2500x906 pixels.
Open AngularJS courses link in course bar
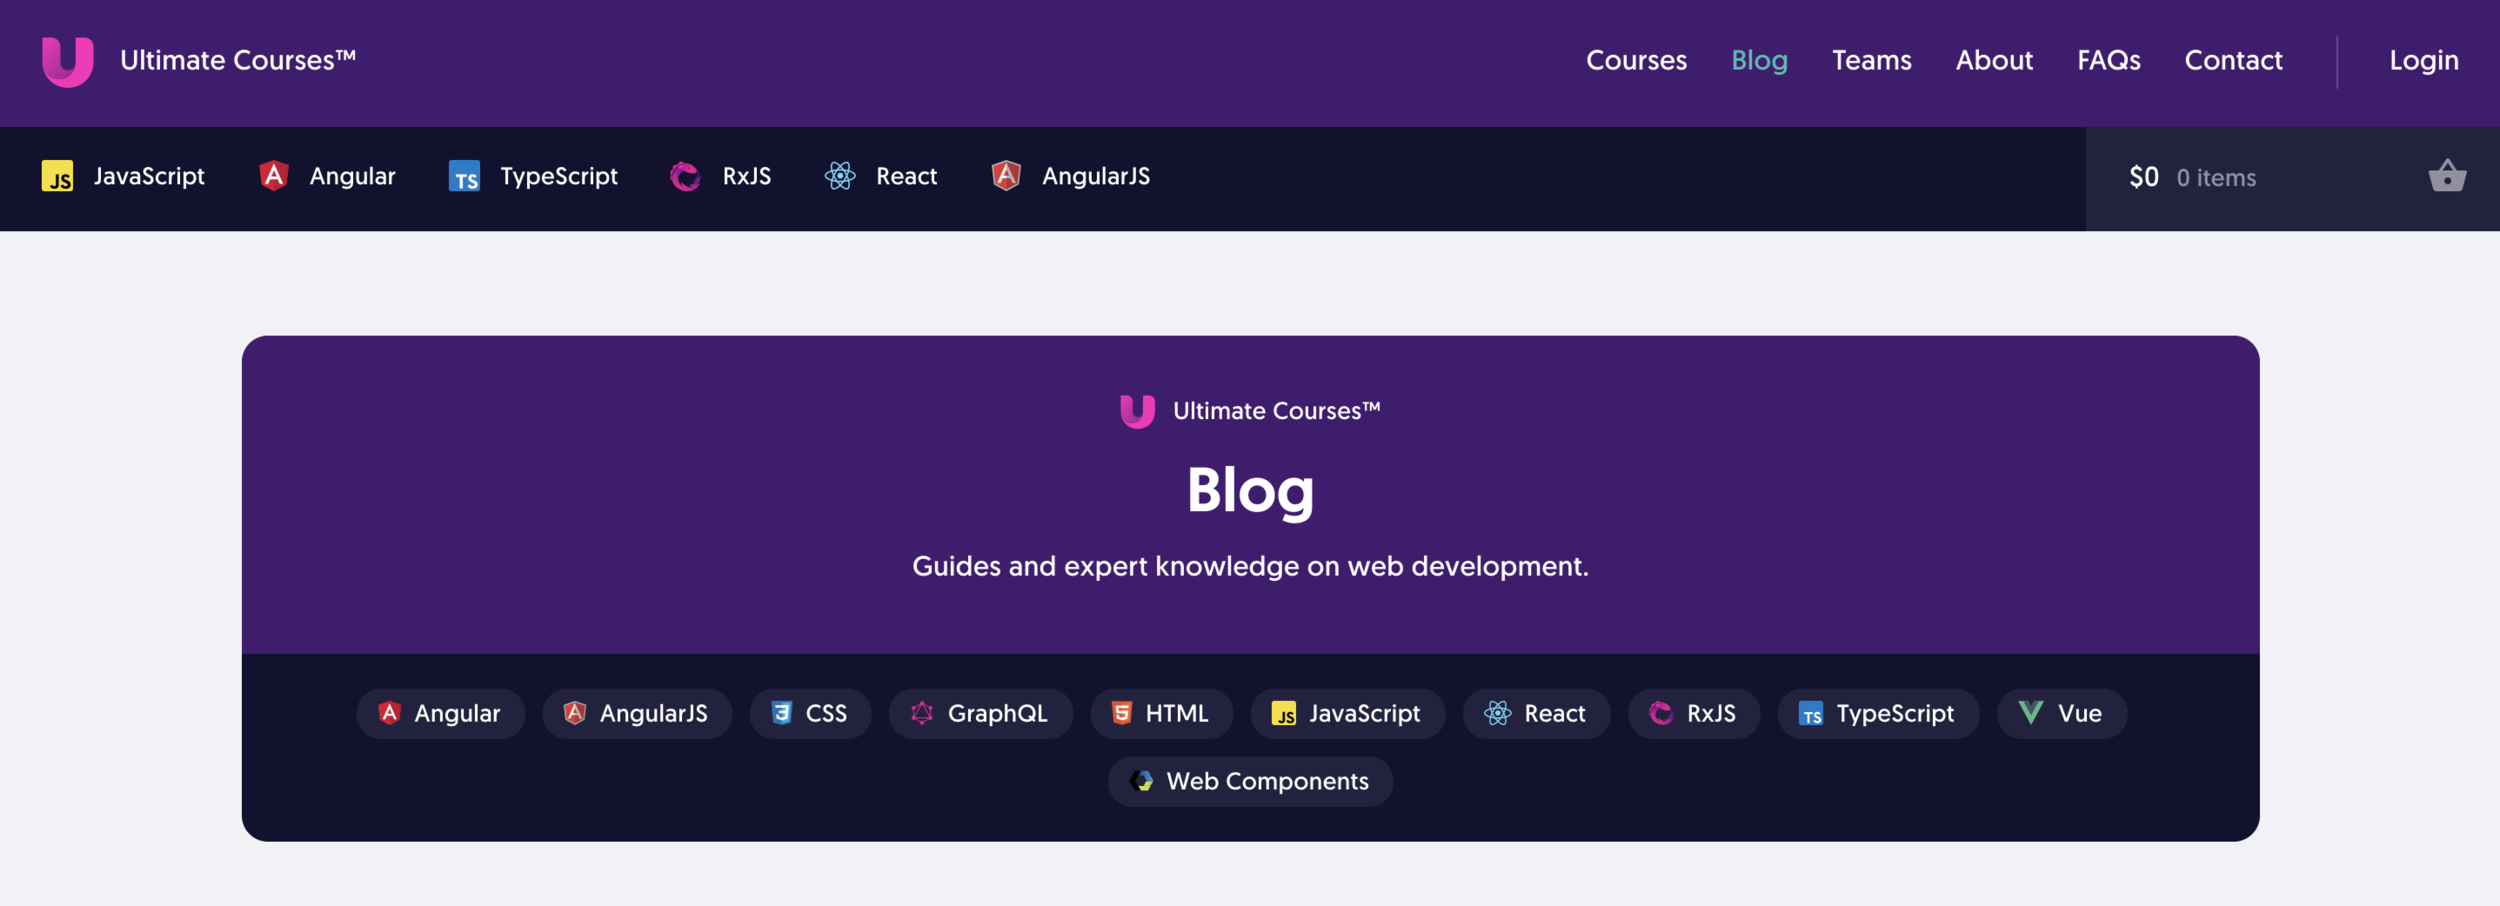pos(1096,176)
